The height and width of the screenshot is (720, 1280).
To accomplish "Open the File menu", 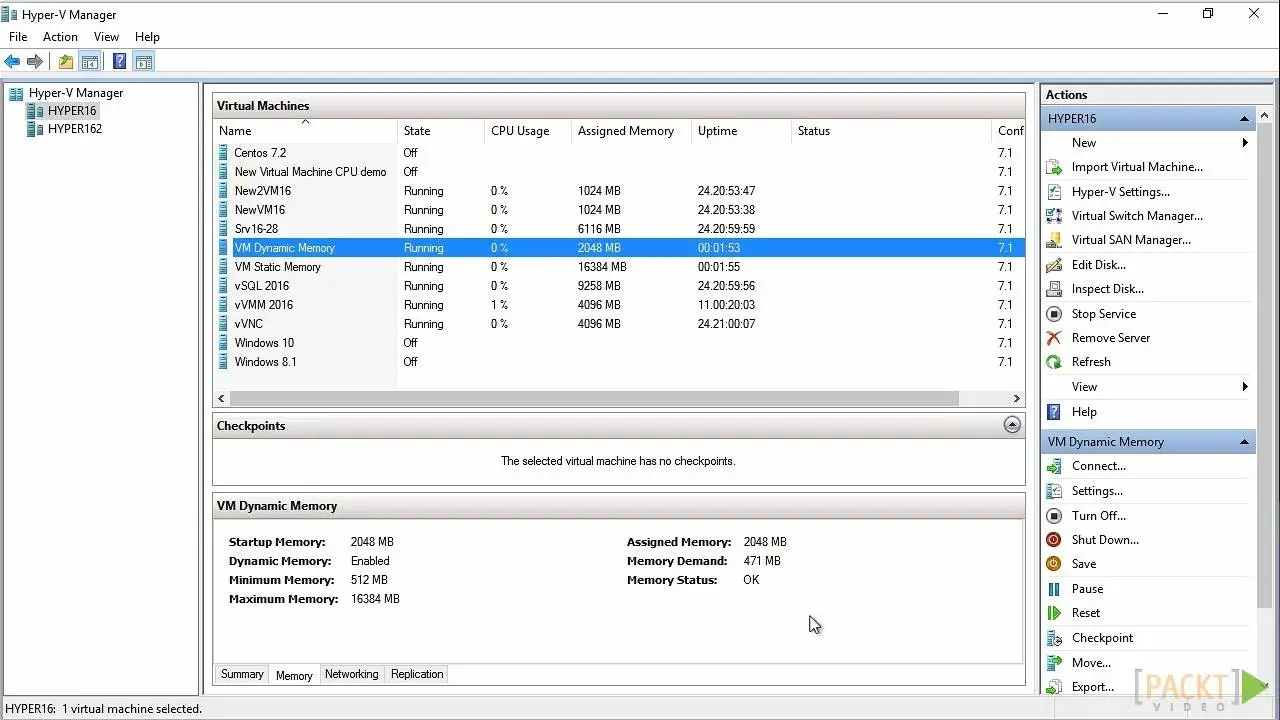I will [x=18, y=37].
